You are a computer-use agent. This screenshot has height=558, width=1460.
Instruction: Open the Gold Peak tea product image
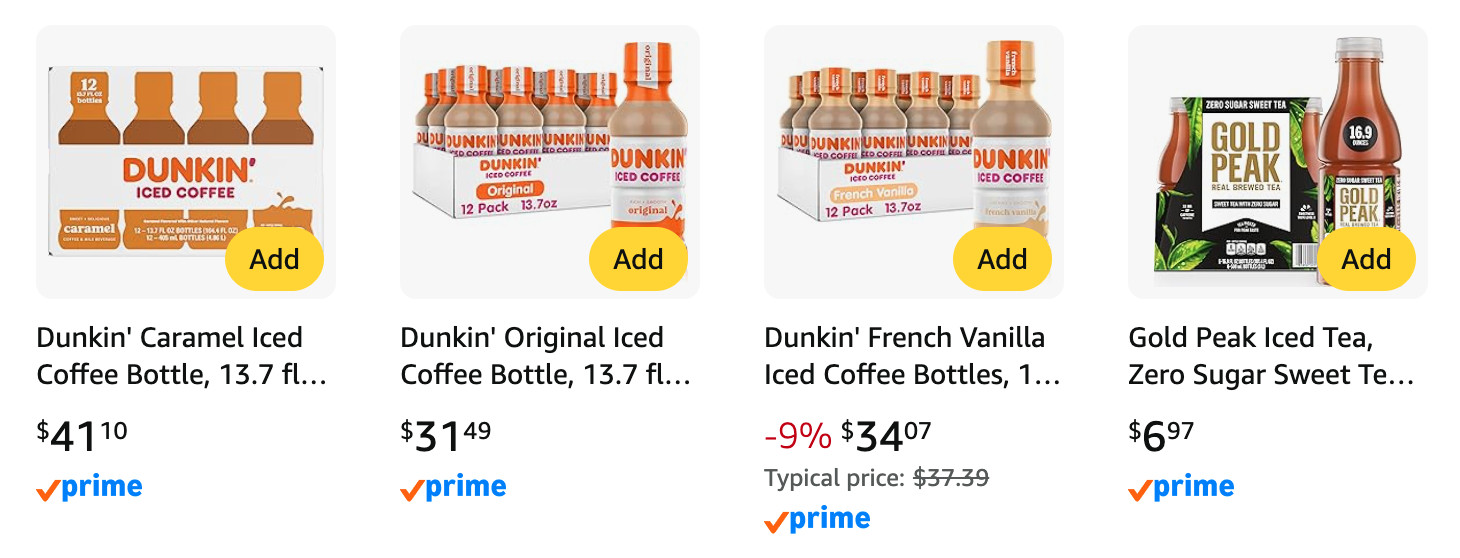1278,162
